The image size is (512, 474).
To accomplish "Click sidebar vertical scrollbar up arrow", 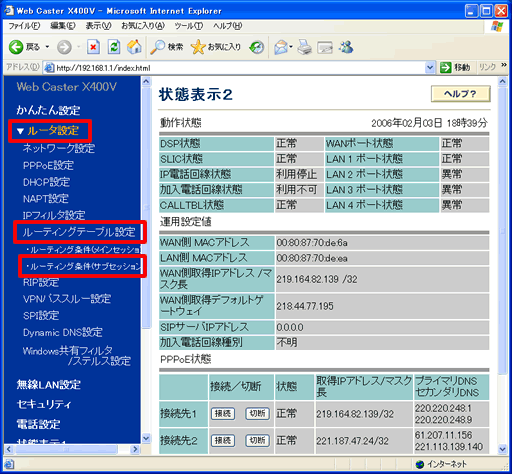I will (146, 81).
